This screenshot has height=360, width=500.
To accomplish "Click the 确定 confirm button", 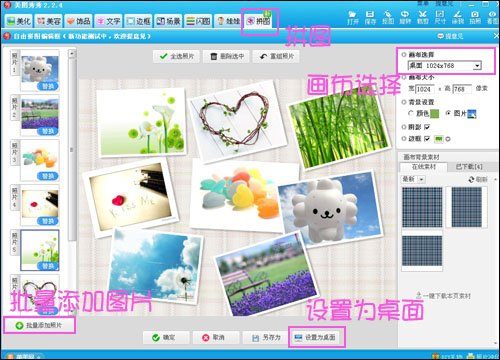I will coord(166,338).
